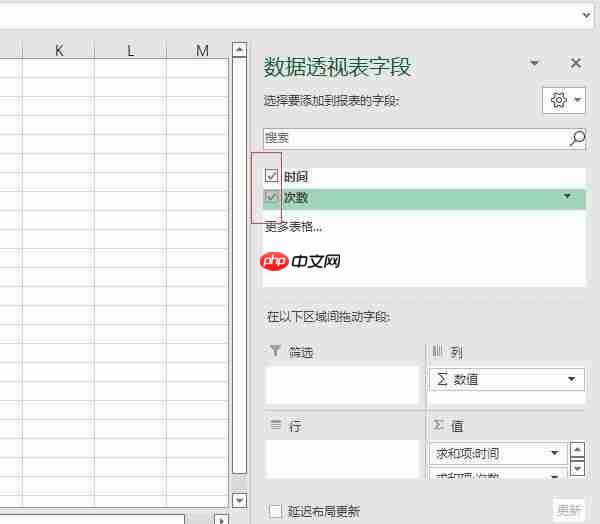Viewport: 600px width, 524px height.
Task: Click the 筛选 filters drop area
Action: [x=342, y=385]
